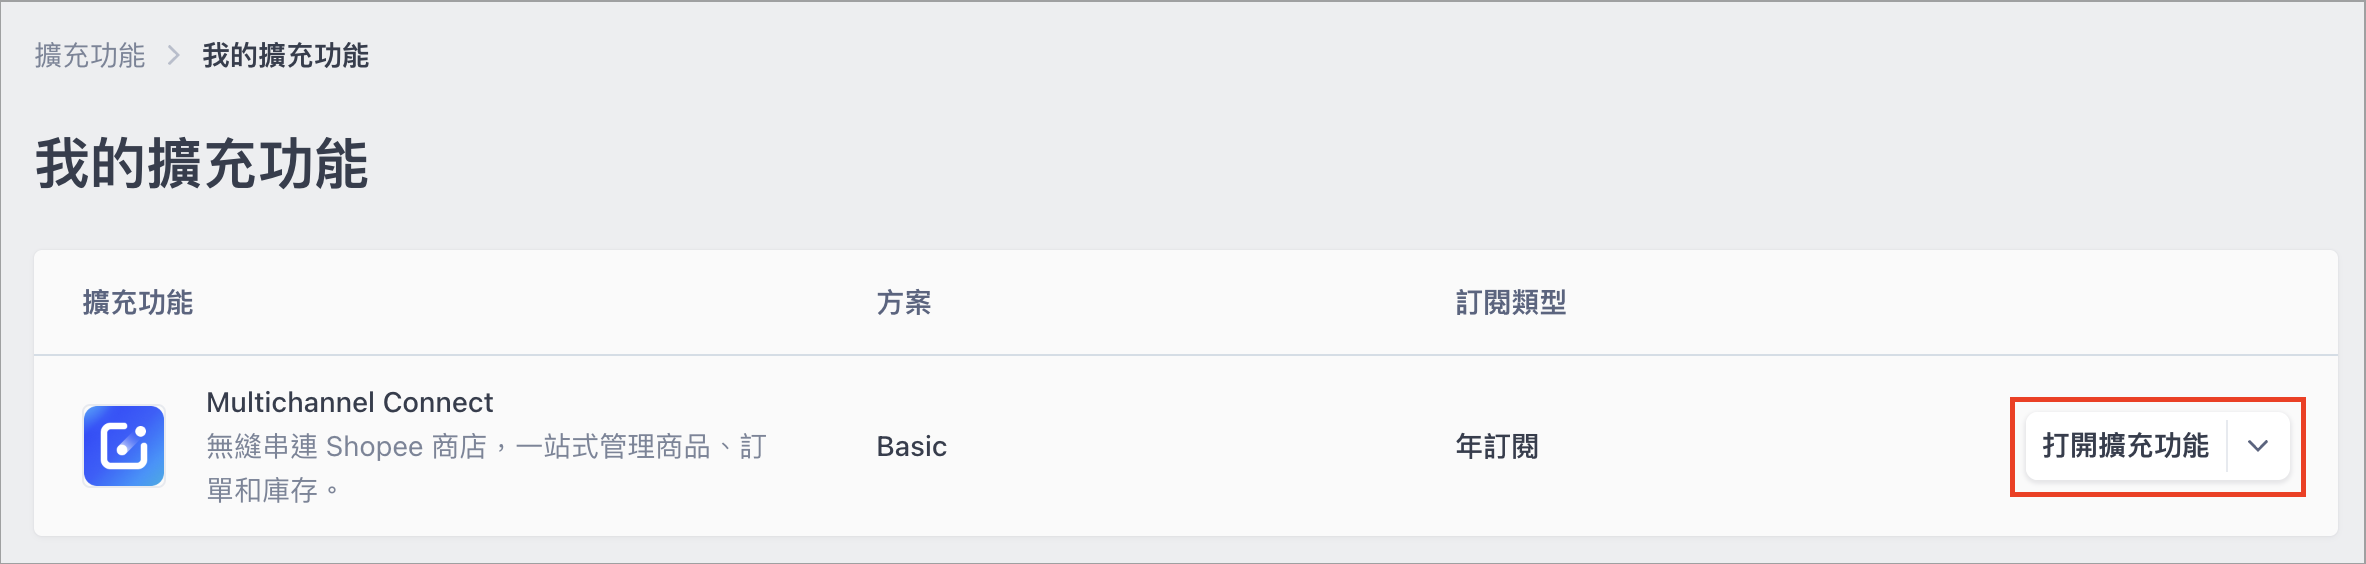Click the 打開擴充功能 button
Image resolution: width=2366 pixels, height=564 pixels.
tap(2126, 446)
